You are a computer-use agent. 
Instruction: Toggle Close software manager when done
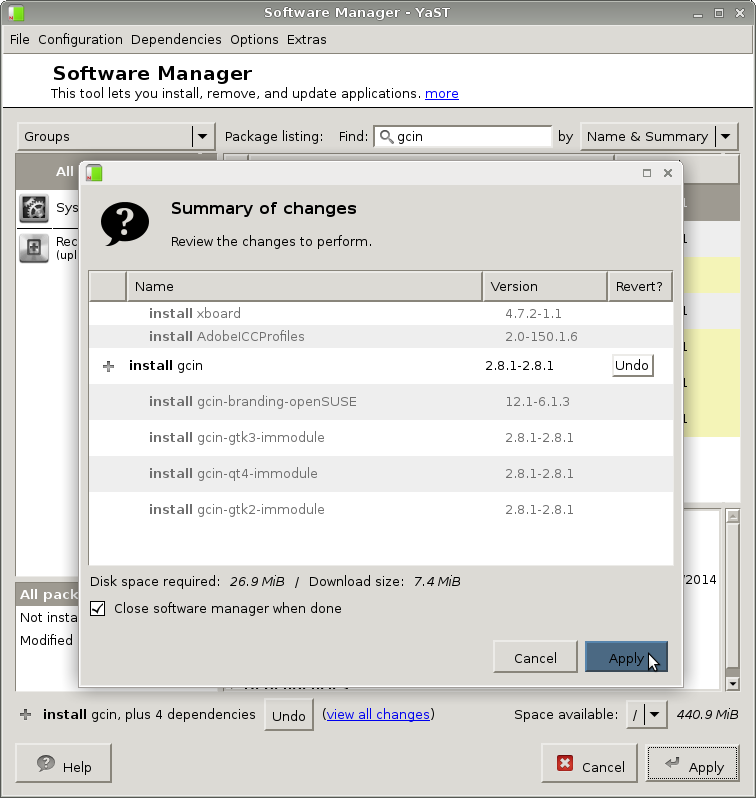coord(98,609)
